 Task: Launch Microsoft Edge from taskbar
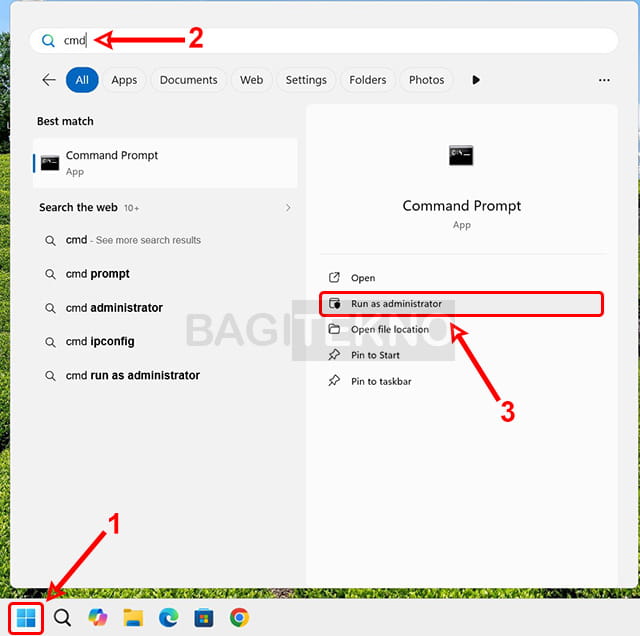[169, 617]
